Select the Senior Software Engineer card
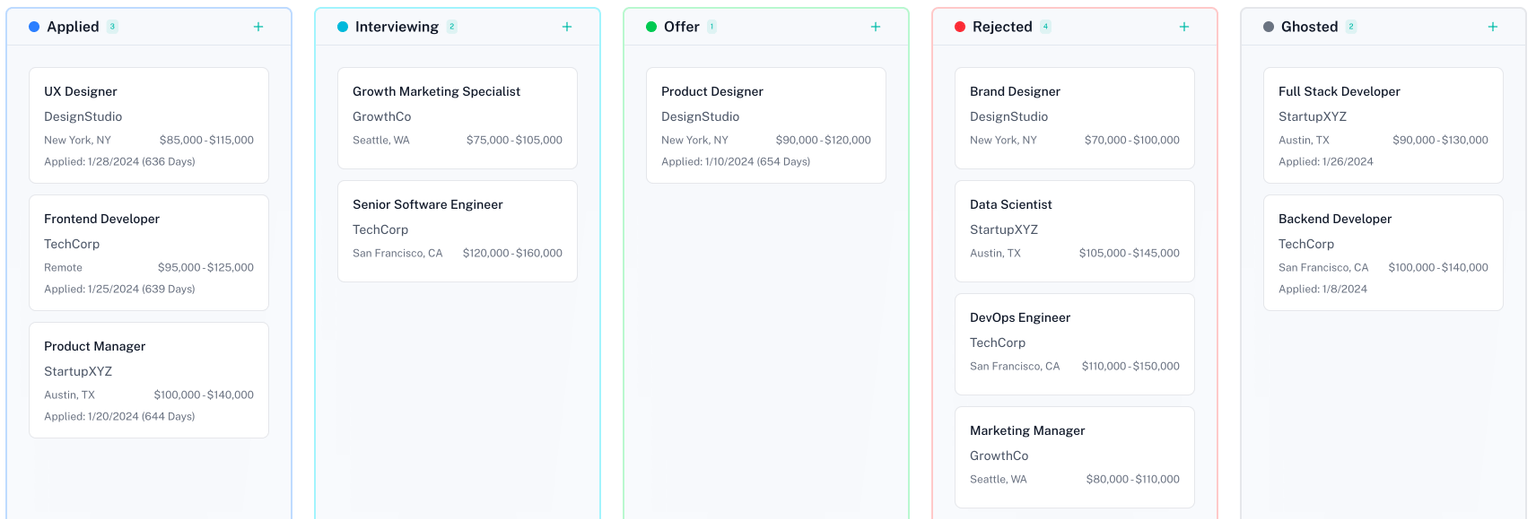Image resolution: width=1536 pixels, height=519 pixels. (457, 231)
